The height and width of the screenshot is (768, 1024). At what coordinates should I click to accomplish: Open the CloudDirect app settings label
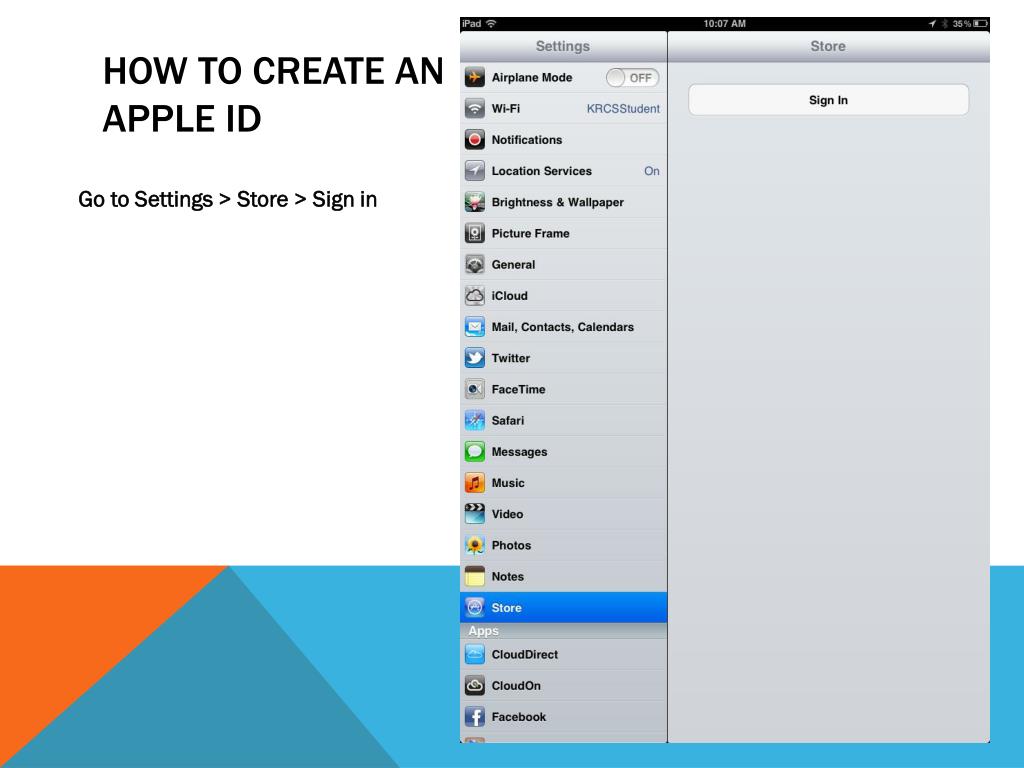pyautogui.click(x=525, y=654)
